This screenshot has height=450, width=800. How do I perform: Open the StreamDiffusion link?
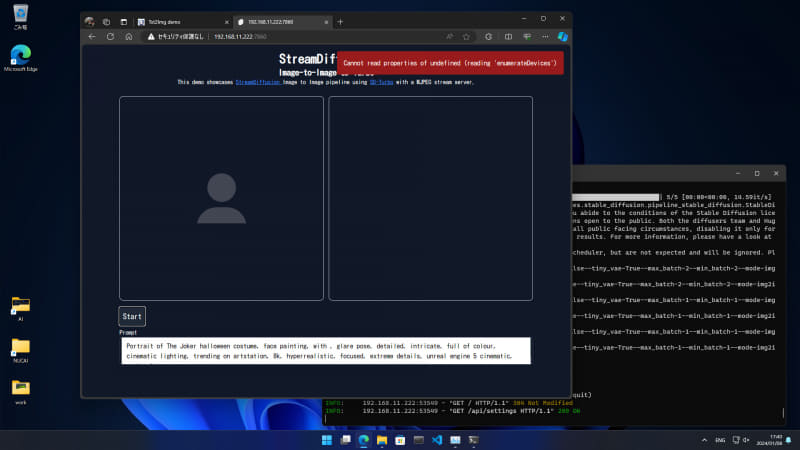coord(258,82)
